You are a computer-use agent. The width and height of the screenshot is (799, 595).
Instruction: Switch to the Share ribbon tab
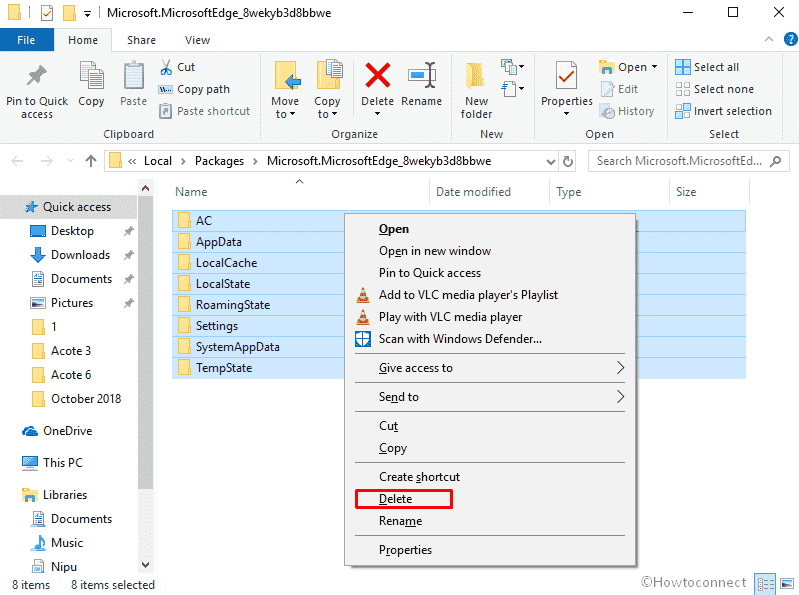(x=141, y=40)
